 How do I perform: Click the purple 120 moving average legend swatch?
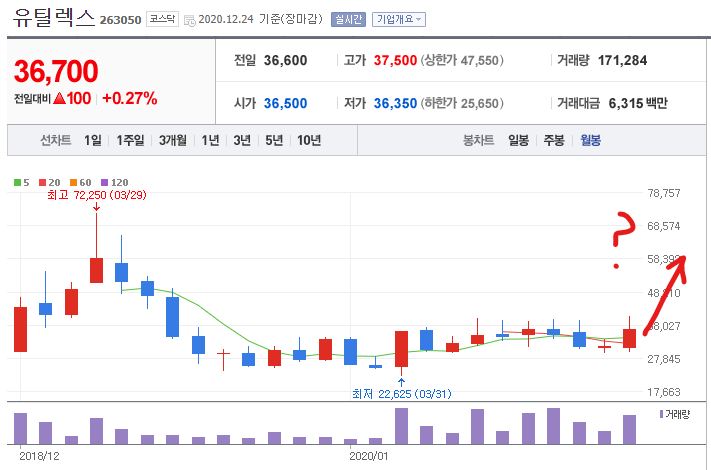(104, 182)
